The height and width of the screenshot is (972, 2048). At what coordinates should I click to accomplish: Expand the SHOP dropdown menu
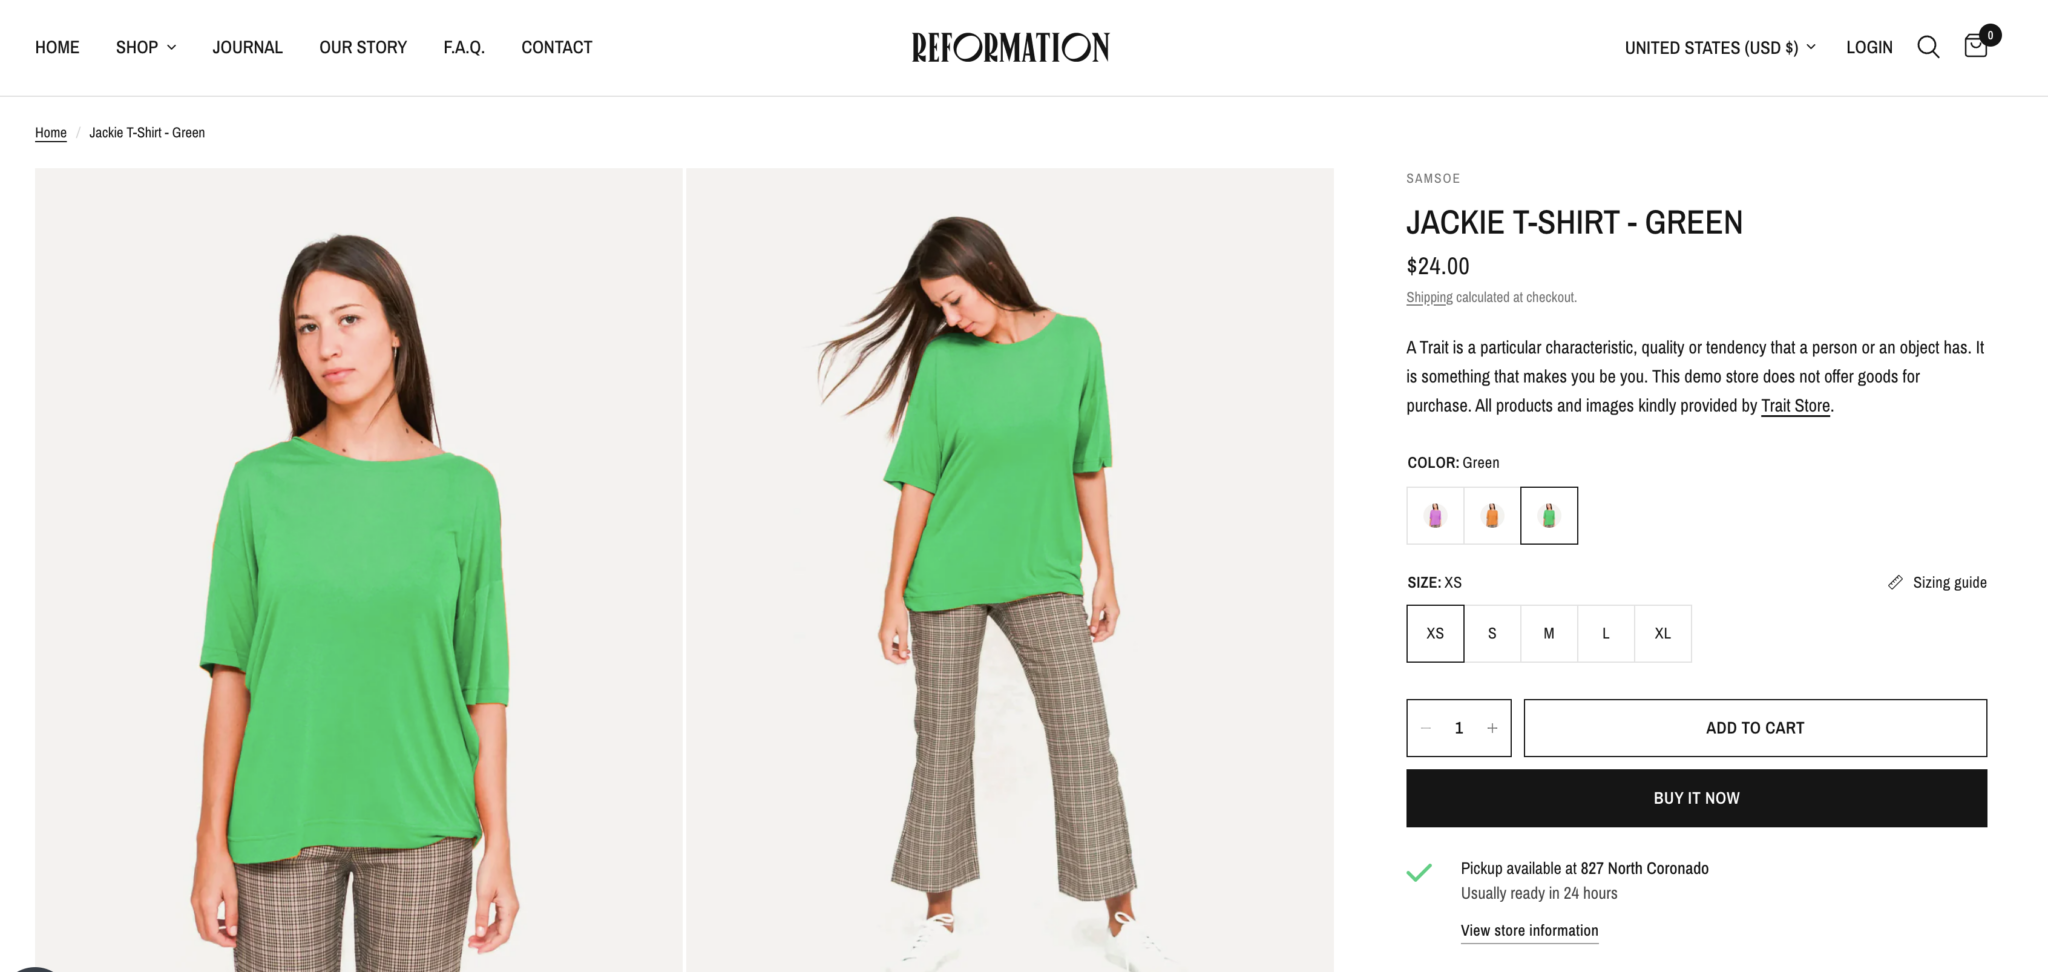pyautogui.click(x=145, y=47)
